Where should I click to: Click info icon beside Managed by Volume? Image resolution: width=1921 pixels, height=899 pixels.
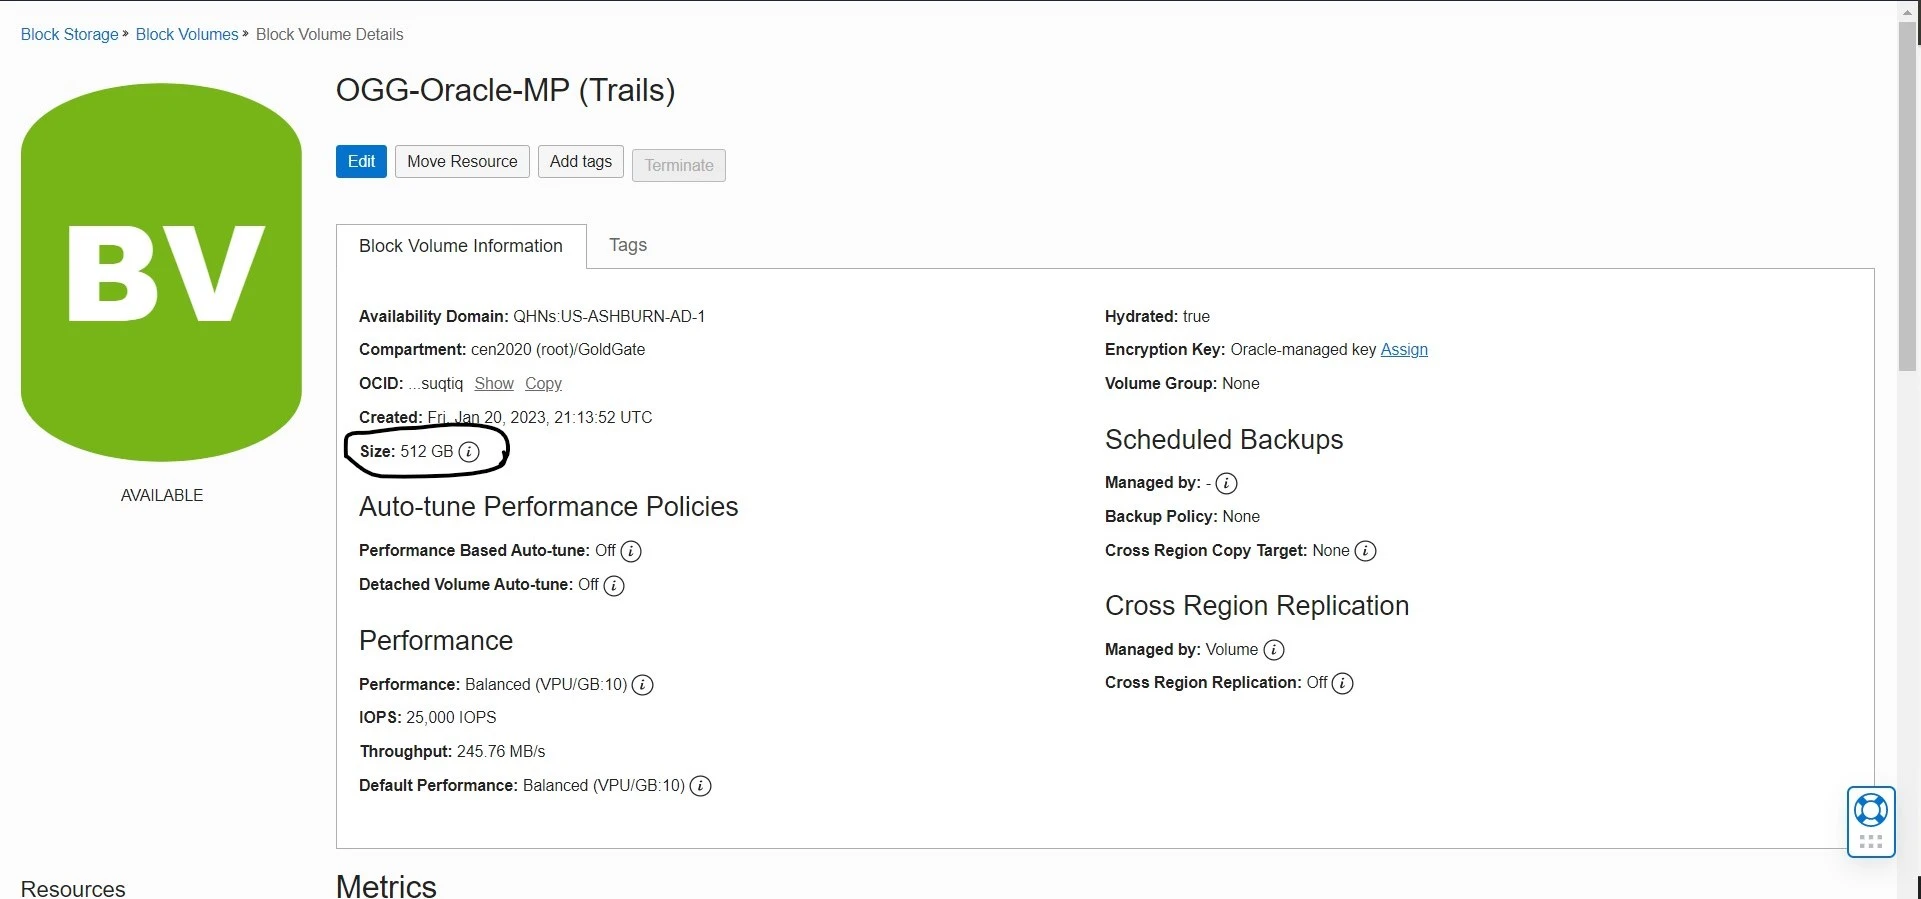1274,650
